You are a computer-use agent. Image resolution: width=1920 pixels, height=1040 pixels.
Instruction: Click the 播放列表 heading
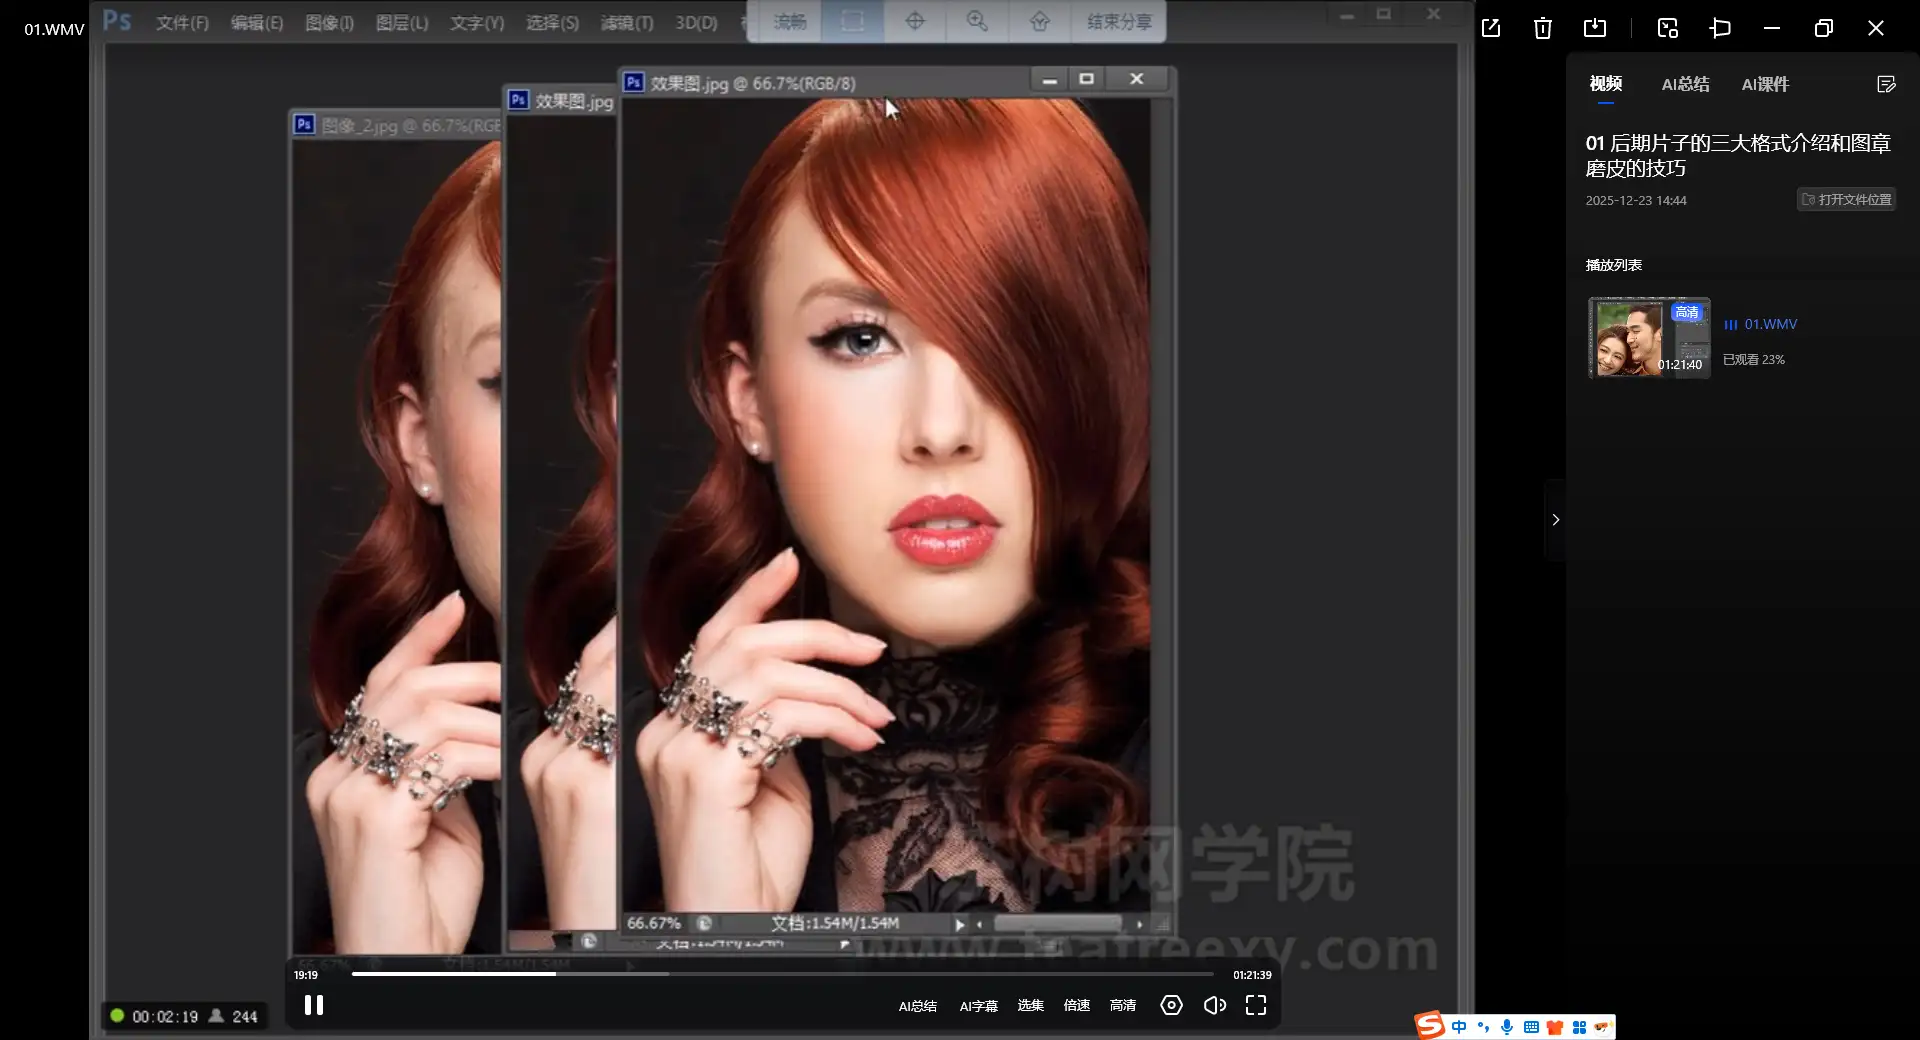1613,265
